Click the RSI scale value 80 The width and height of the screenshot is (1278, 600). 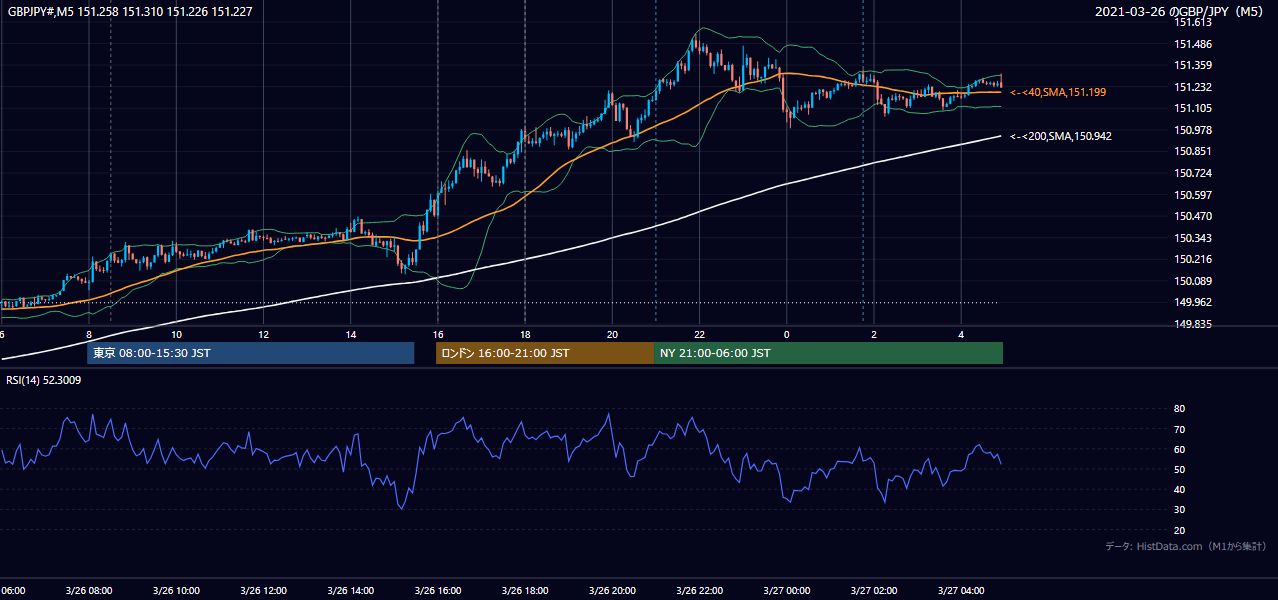pyautogui.click(x=1180, y=409)
